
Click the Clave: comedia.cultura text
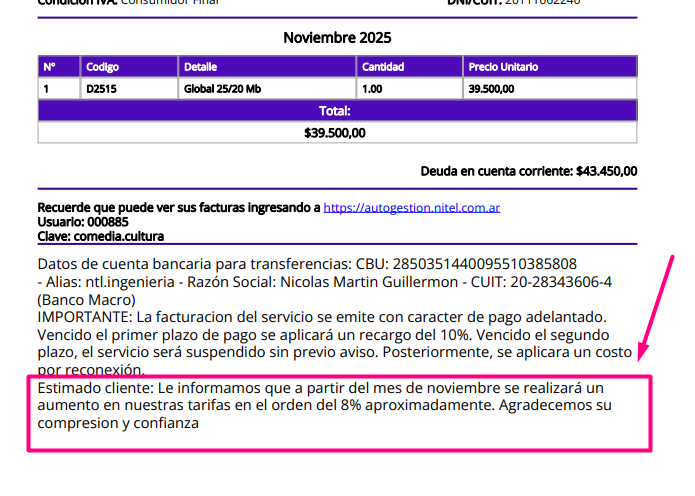[100, 236]
